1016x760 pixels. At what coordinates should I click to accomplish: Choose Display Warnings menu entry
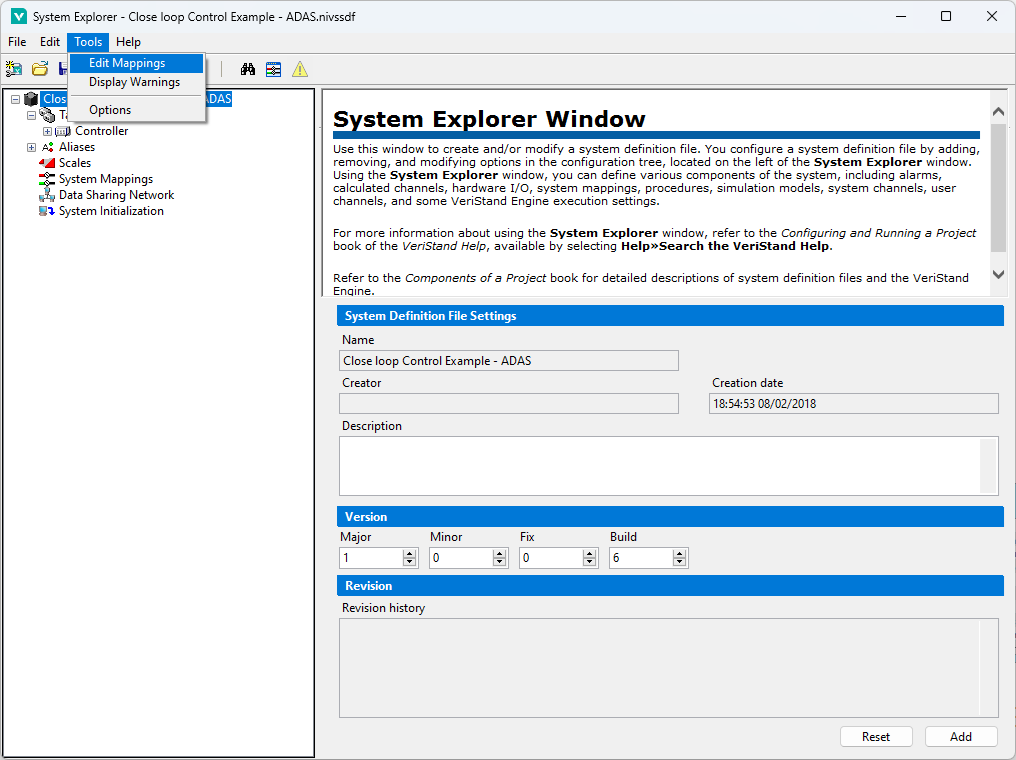(x=136, y=82)
